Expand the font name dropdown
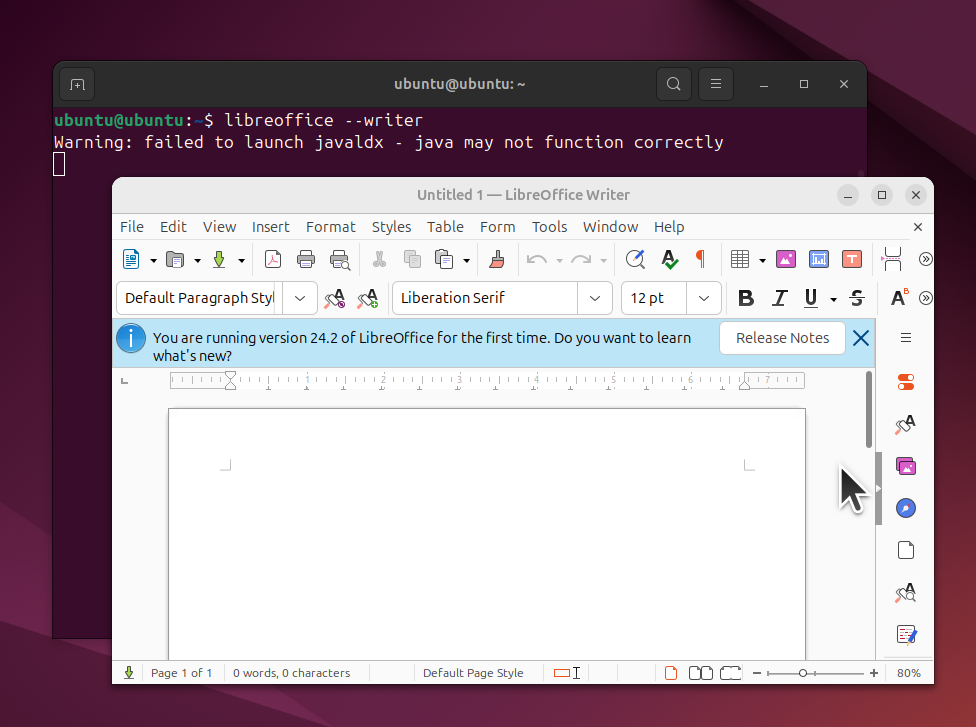The height and width of the screenshot is (727, 976). coord(595,298)
